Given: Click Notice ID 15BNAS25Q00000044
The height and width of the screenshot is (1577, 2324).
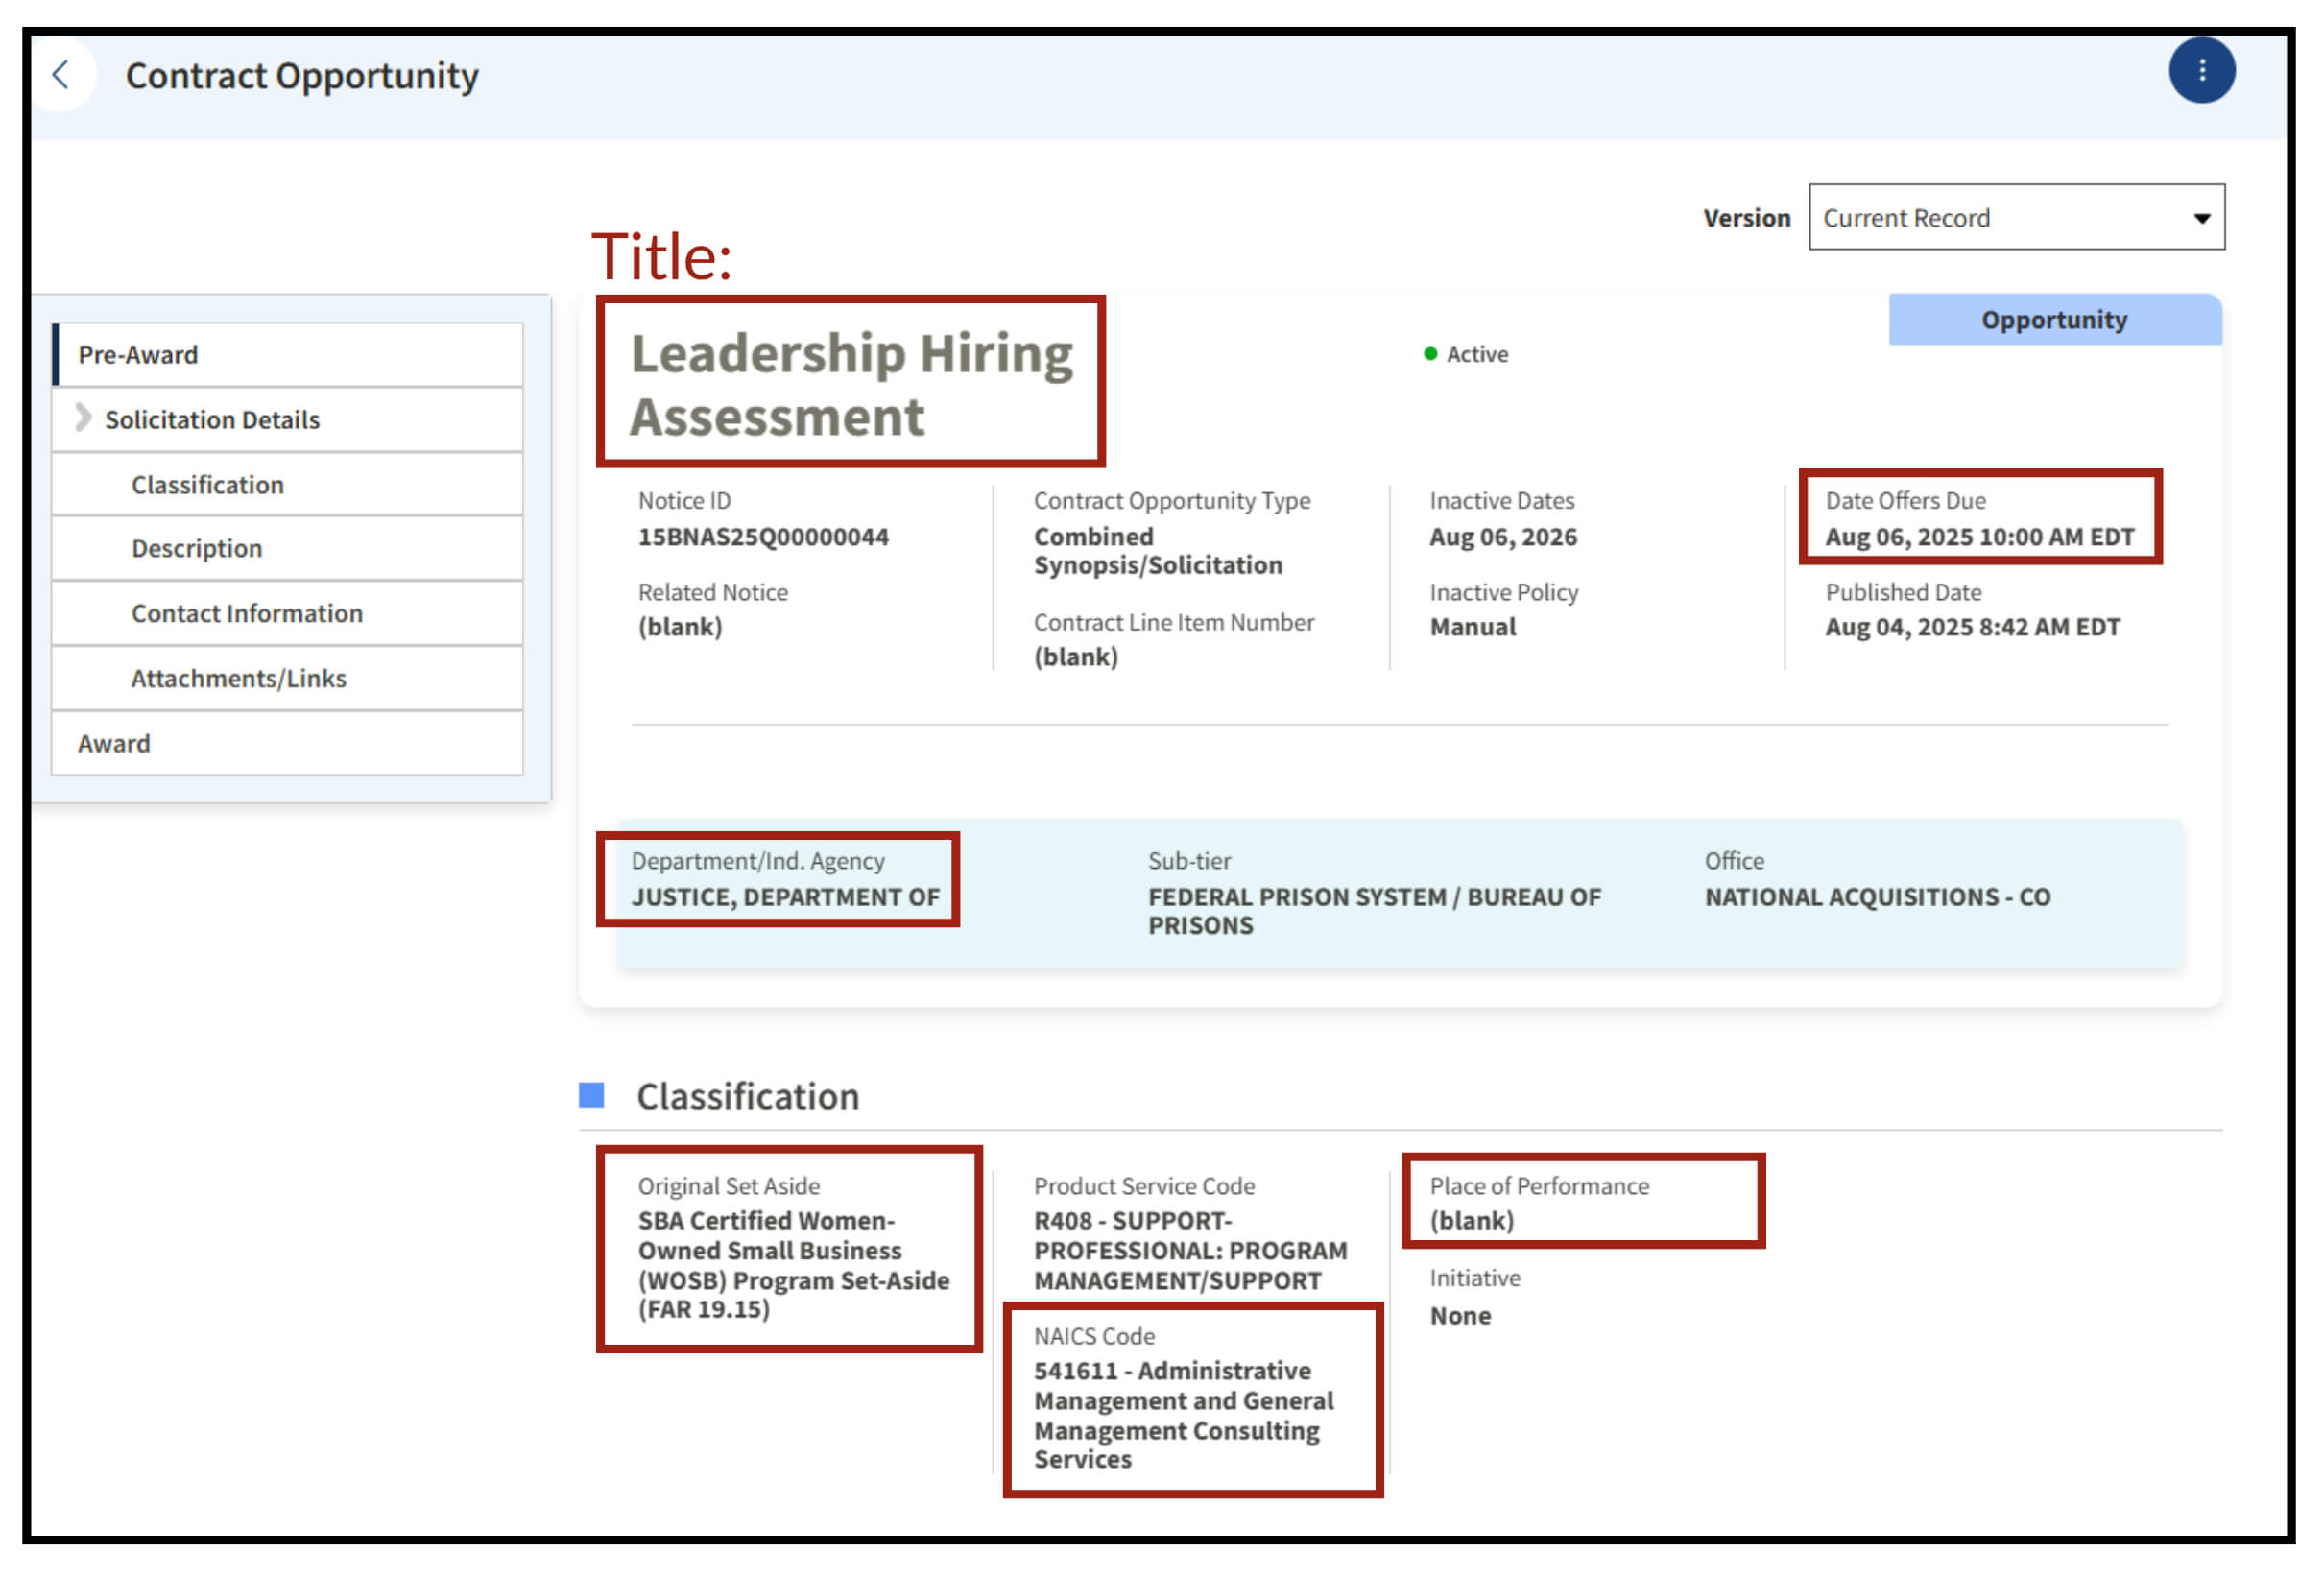Looking at the screenshot, I should pyautogui.click(x=763, y=537).
